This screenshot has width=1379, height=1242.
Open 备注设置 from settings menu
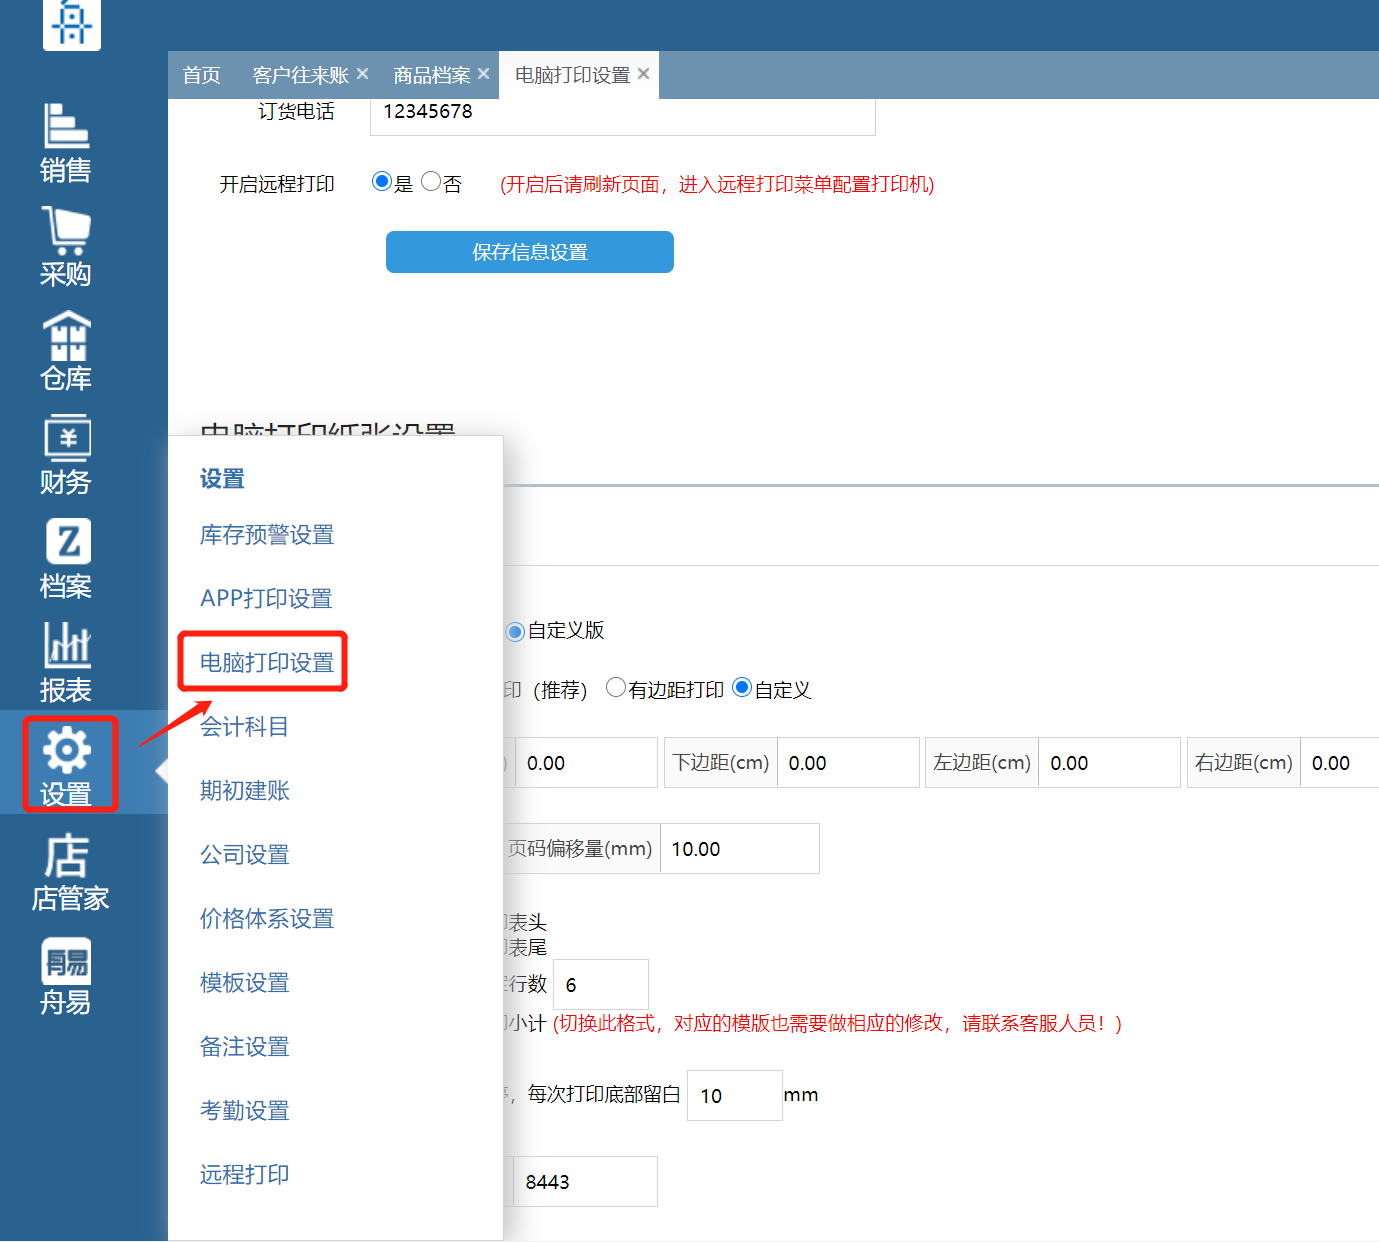point(245,1047)
